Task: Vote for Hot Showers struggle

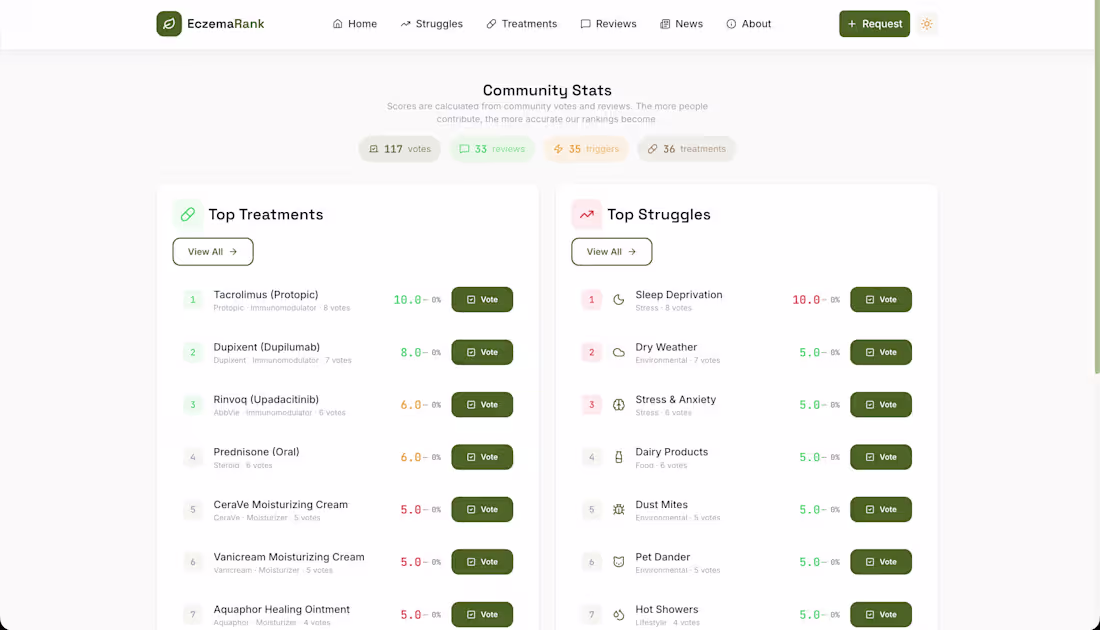Action: coord(881,614)
